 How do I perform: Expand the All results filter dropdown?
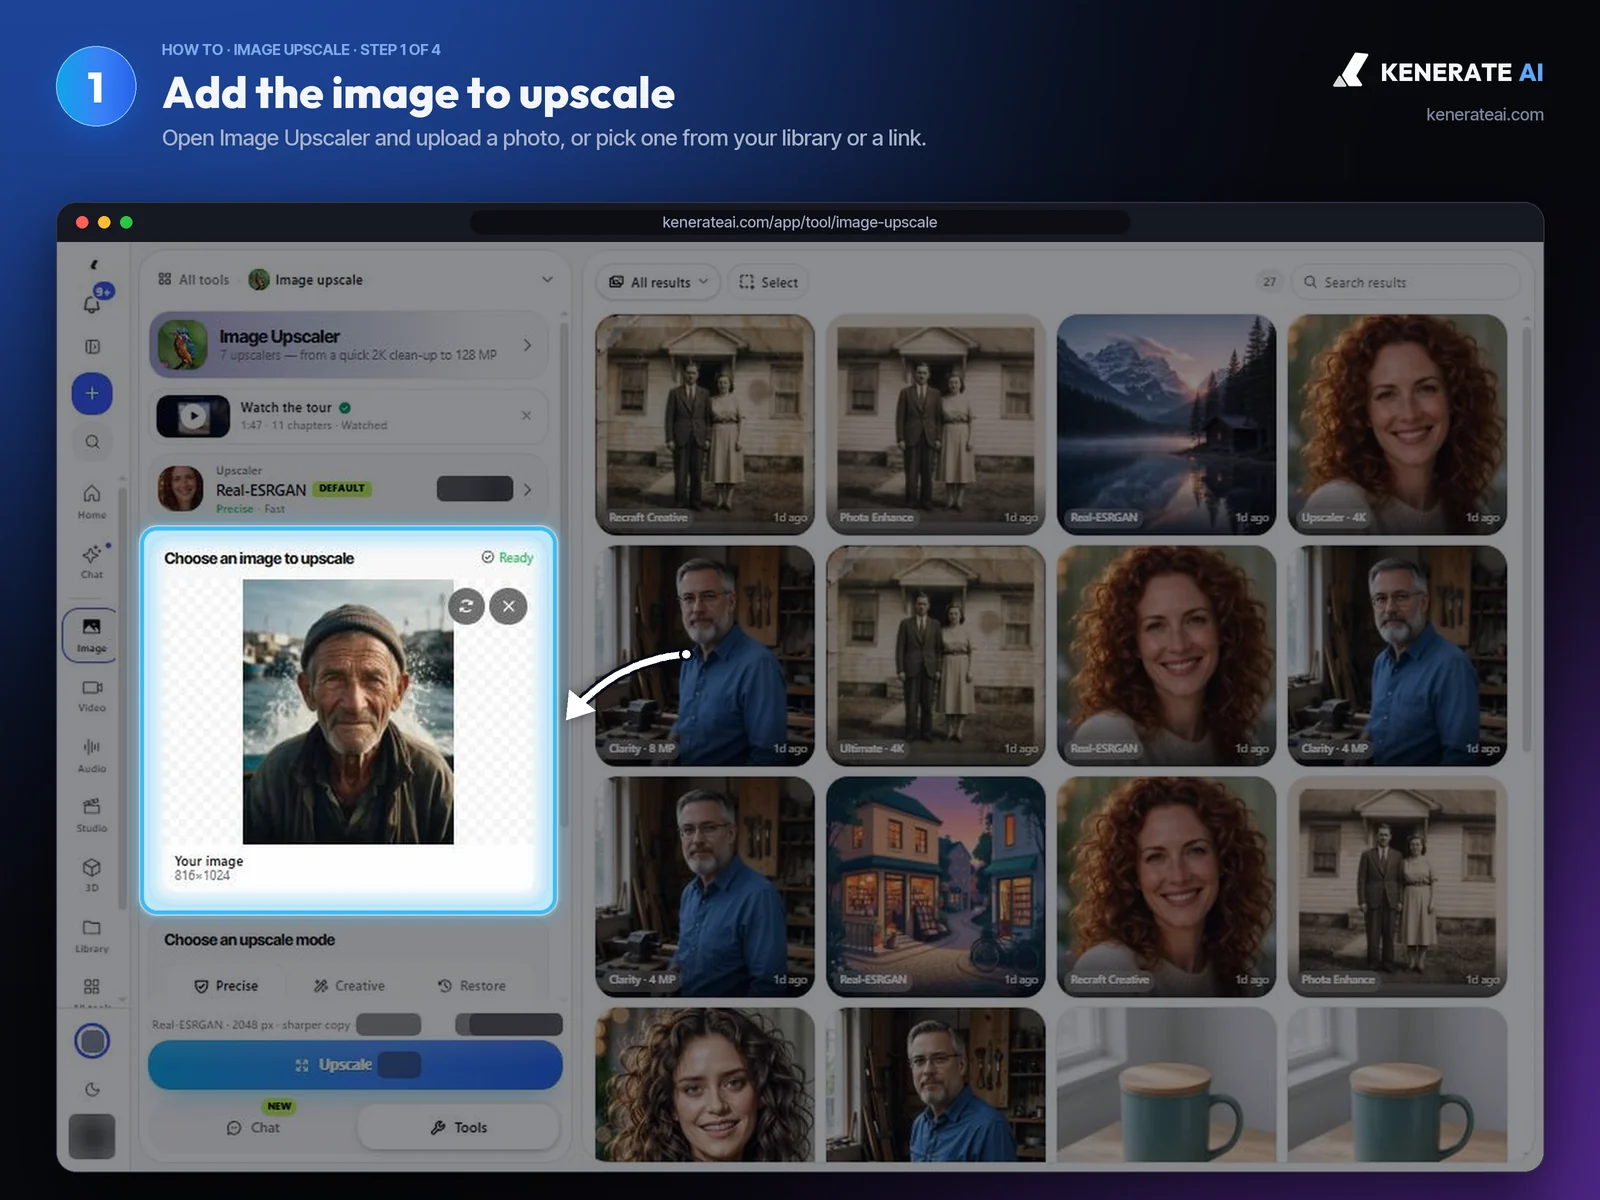pos(659,282)
